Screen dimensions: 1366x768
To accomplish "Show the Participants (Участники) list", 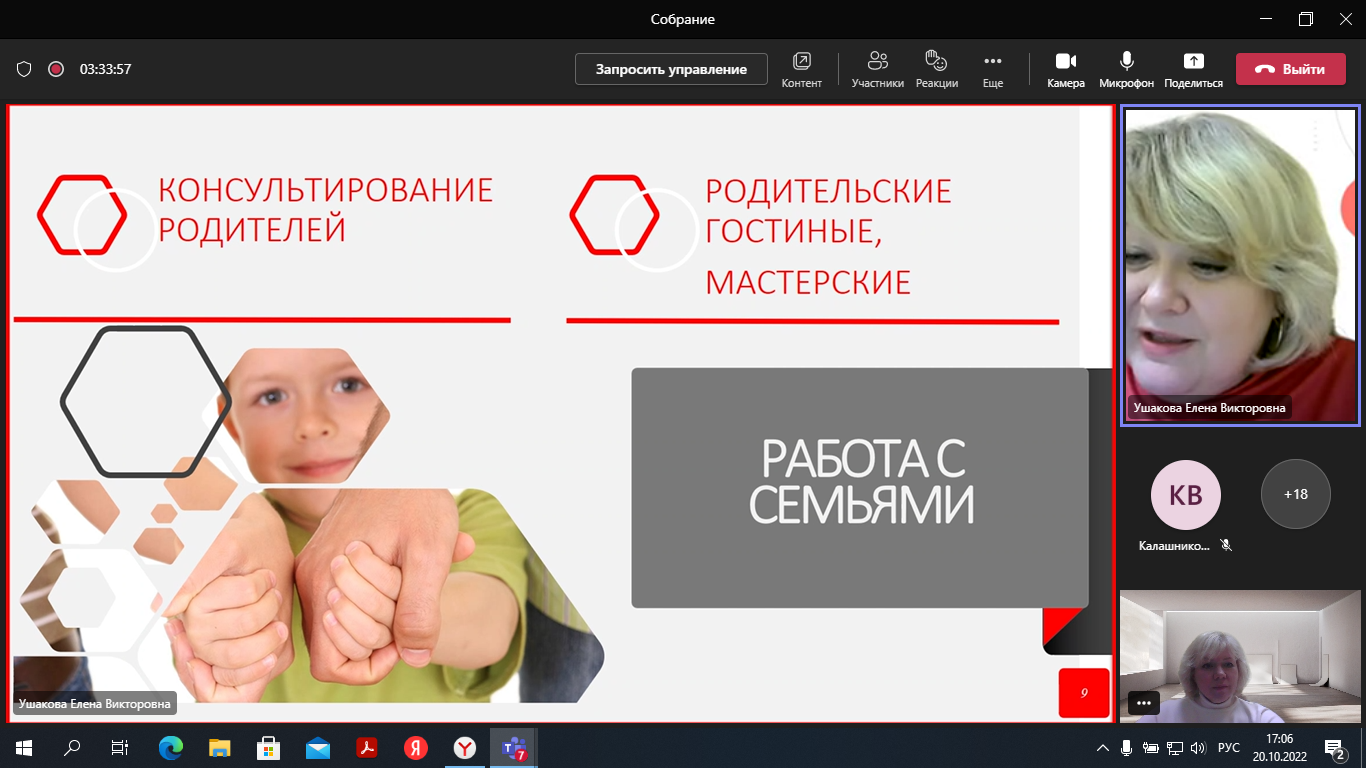I will [x=877, y=69].
